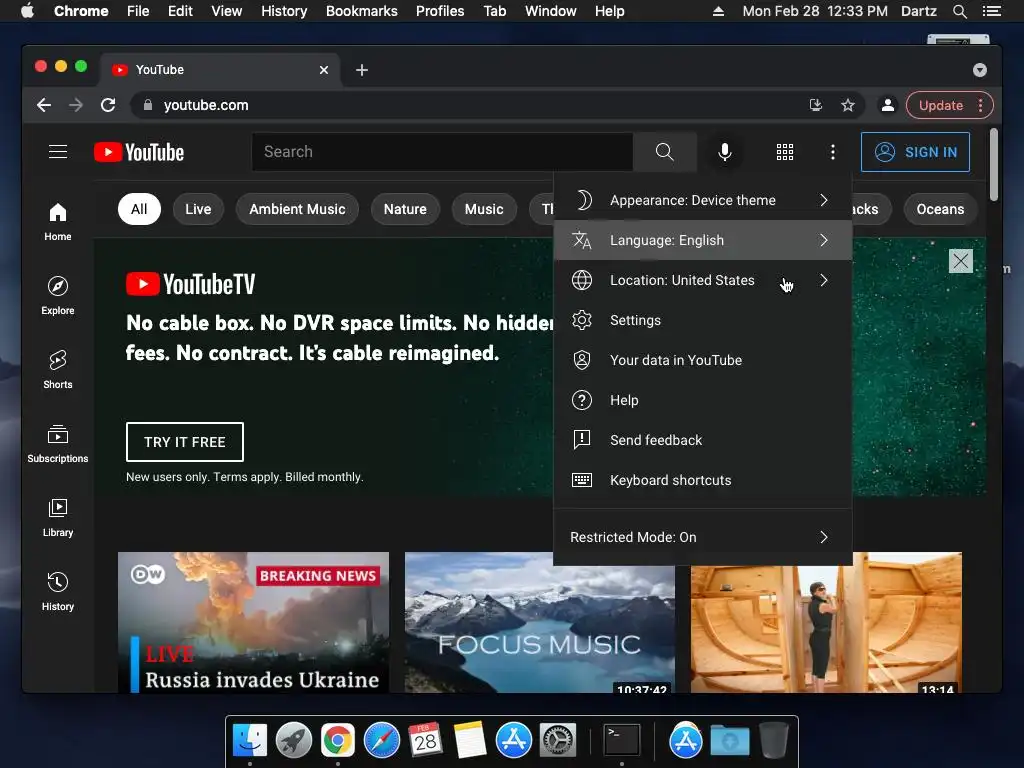Screen dimensions: 1024x768
Task: Open Location: United States submenu
Action: pyautogui.click(x=703, y=280)
